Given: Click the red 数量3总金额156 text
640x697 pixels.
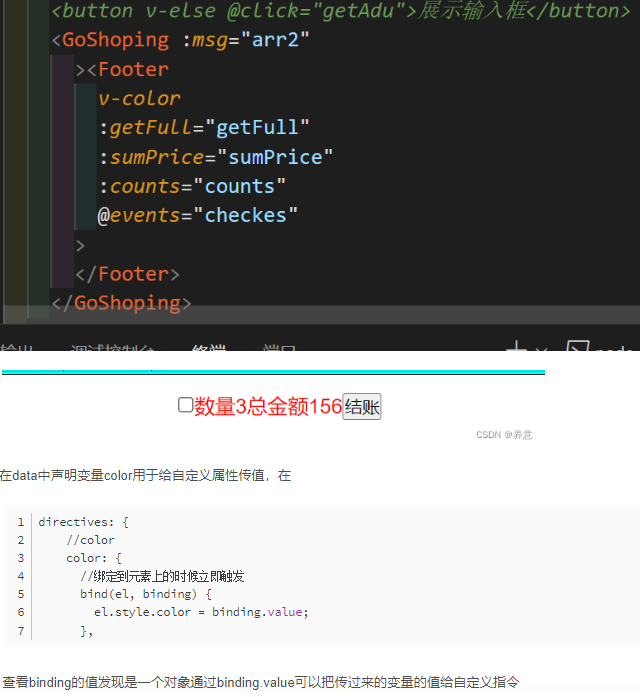Looking at the screenshot, I should click(268, 407).
